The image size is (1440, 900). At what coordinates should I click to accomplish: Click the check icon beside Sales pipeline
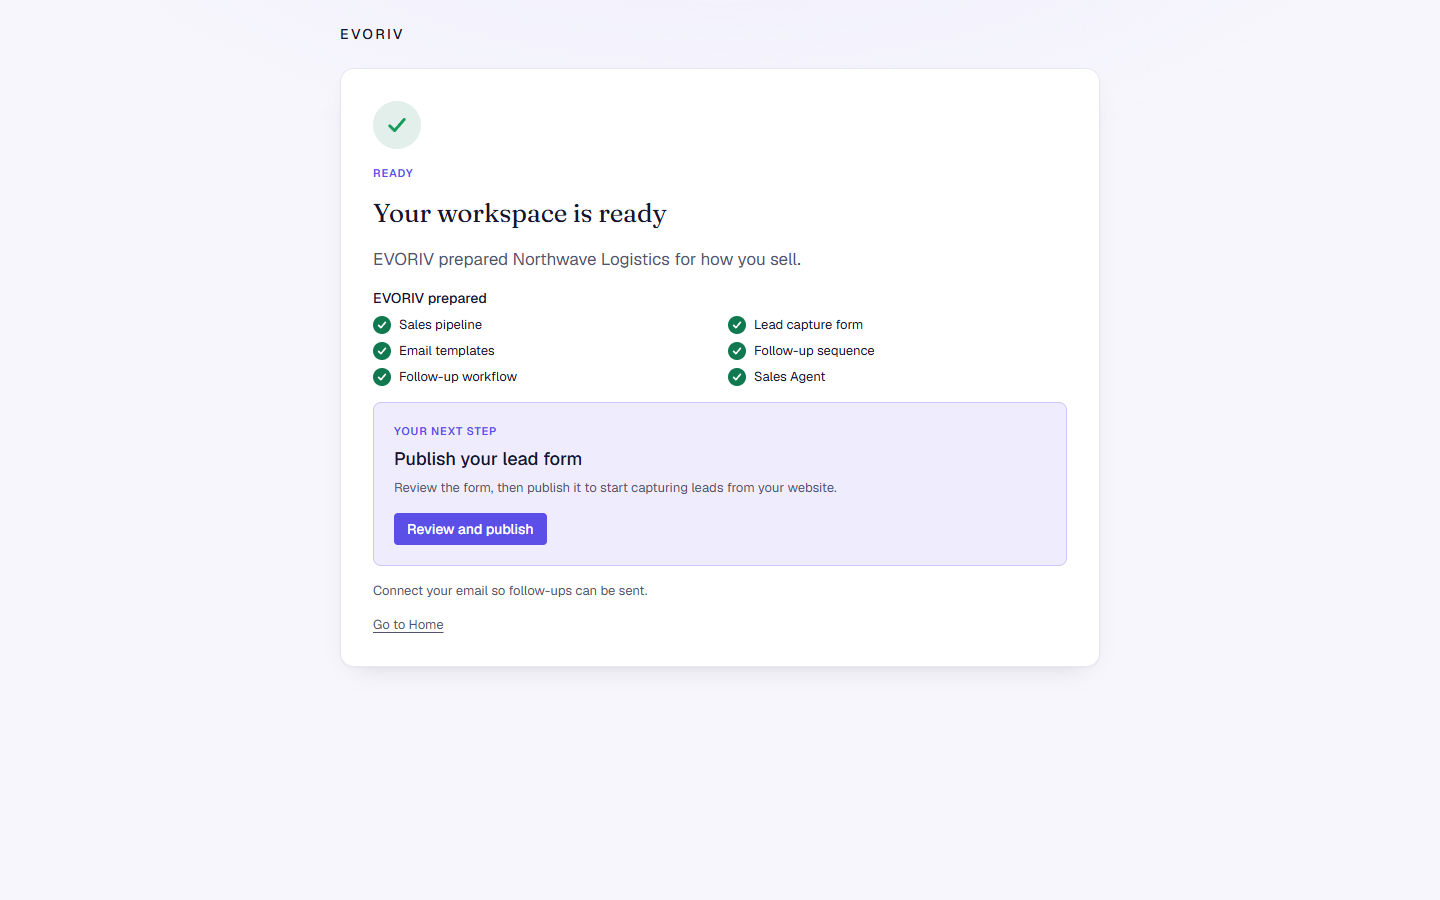[382, 325]
